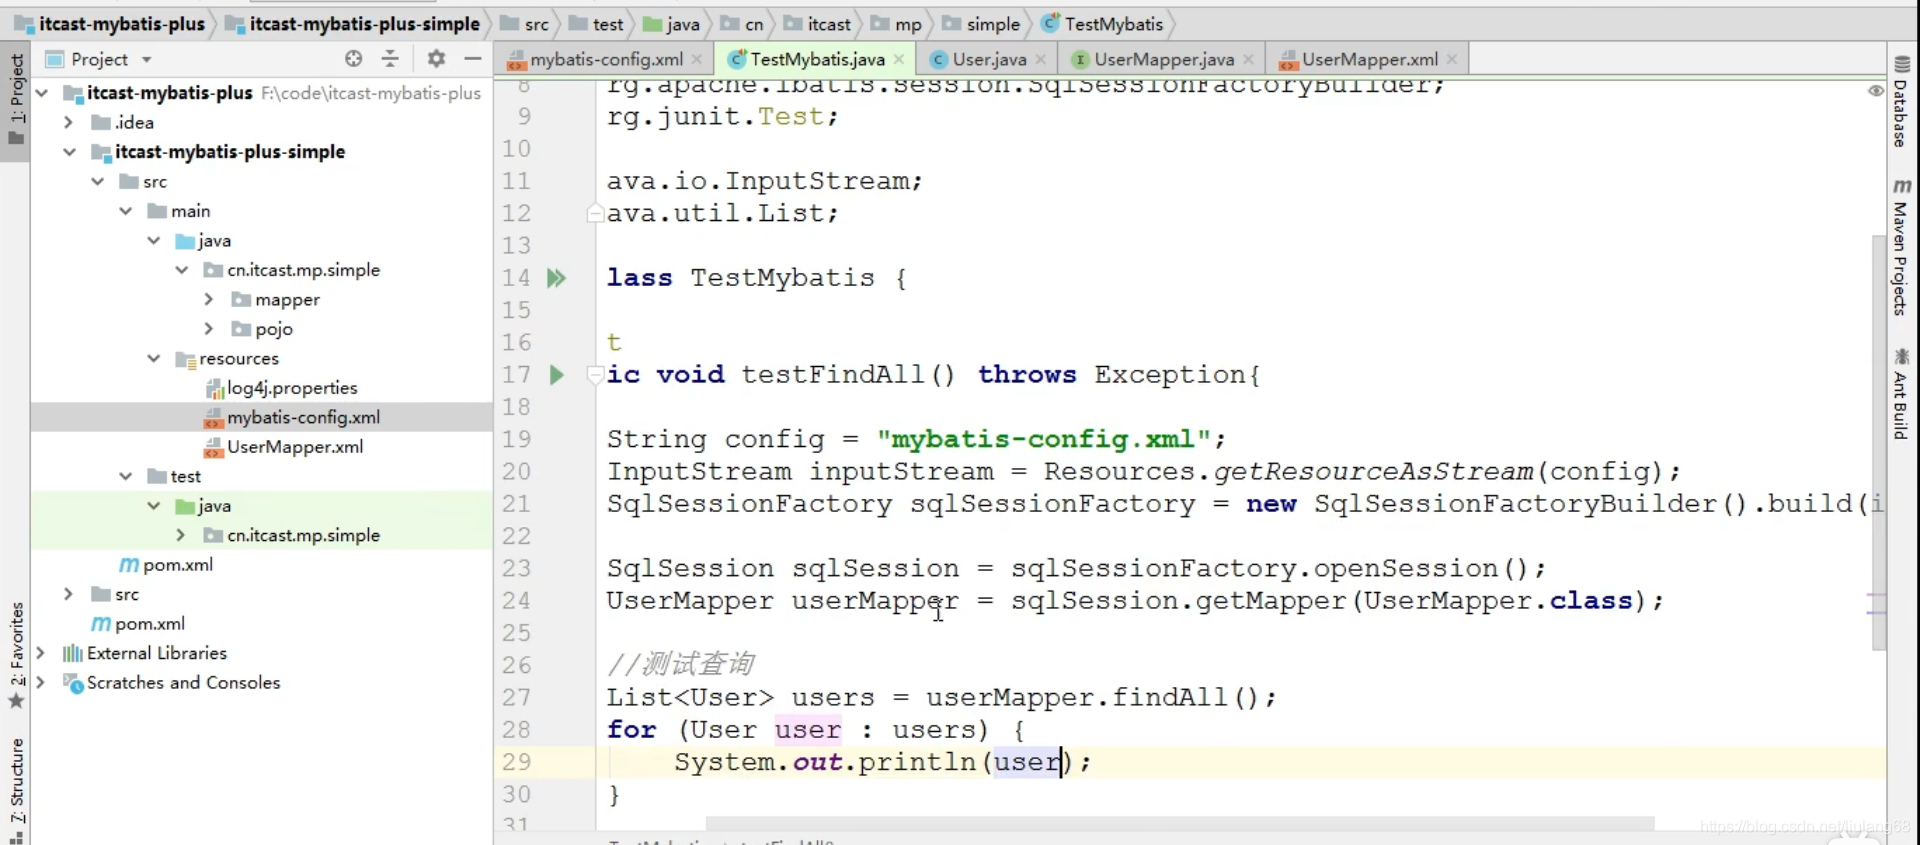This screenshot has height=845, width=1920.
Task: Click the editor horizontal scrollbar
Action: click(1180, 824)
